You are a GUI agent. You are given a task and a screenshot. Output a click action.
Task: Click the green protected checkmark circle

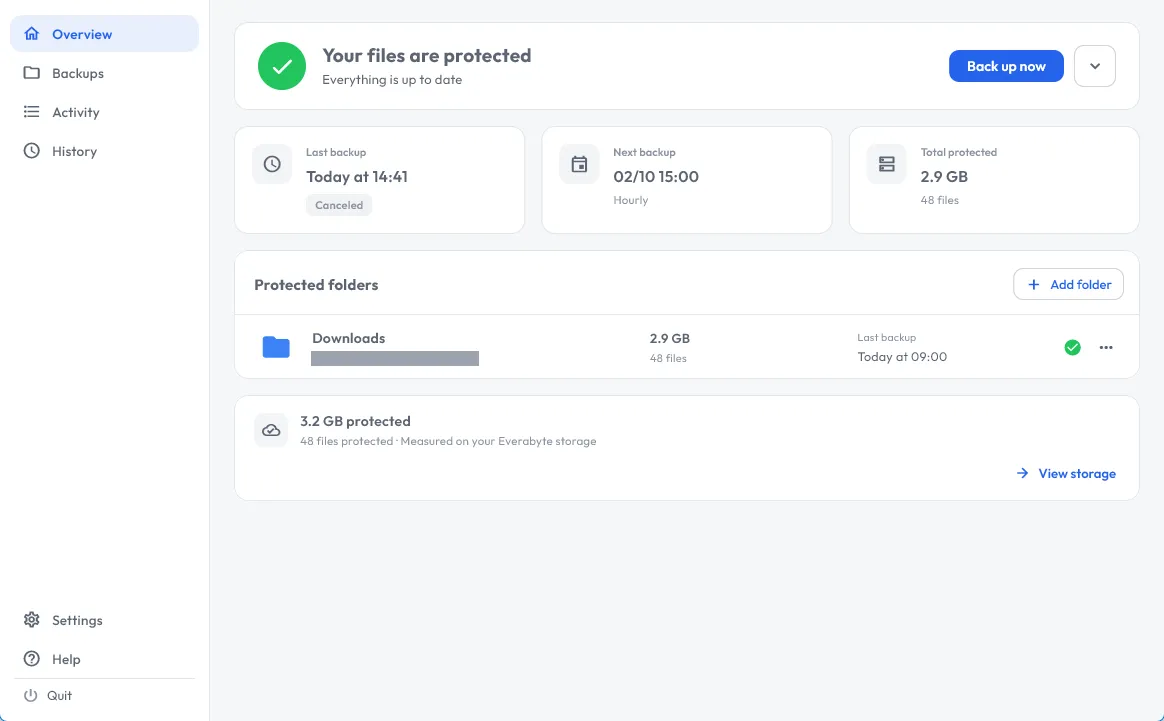tap(282, 66)
